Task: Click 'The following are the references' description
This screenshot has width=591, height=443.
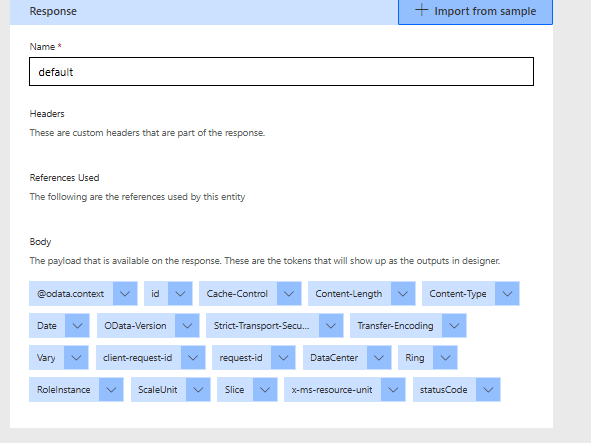Action: coord(137,197)
